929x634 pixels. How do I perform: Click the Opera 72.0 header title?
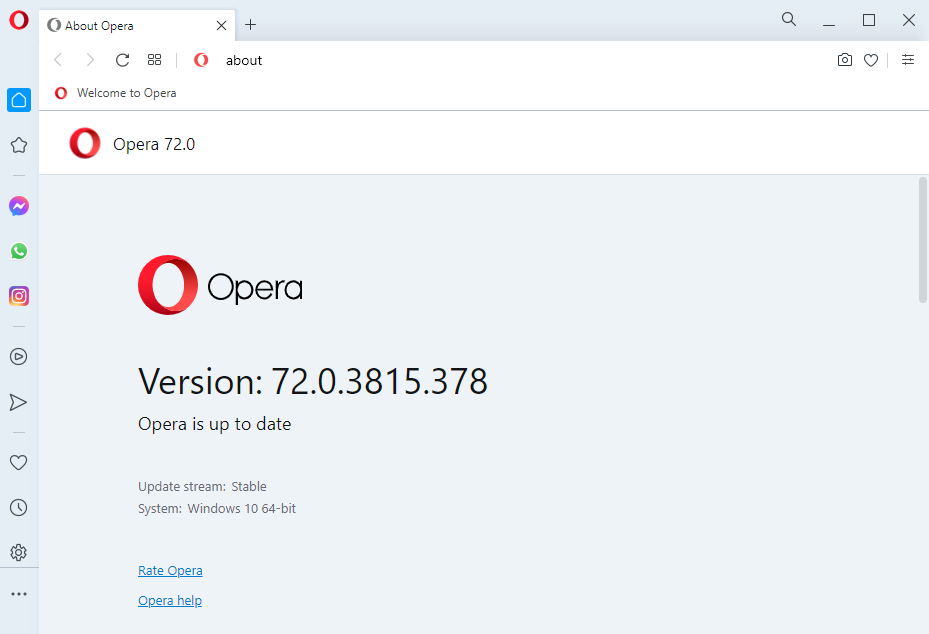pyautogui.click(x=154, y=144)
